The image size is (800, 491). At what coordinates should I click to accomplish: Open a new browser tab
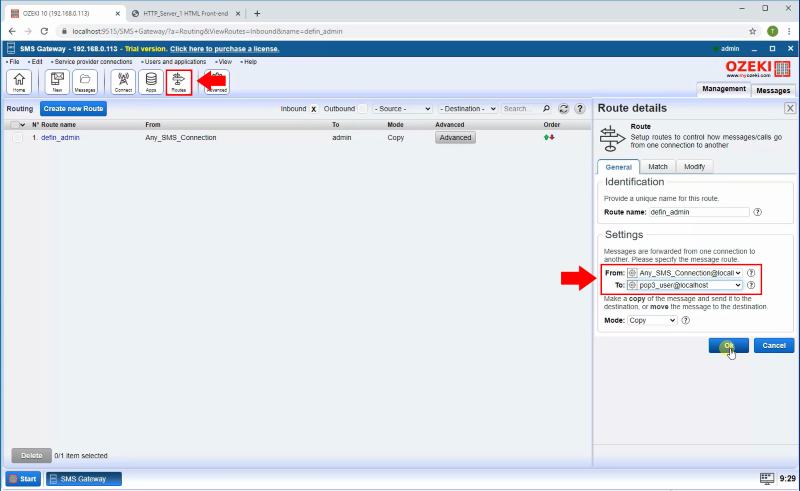tap(257, 14)
